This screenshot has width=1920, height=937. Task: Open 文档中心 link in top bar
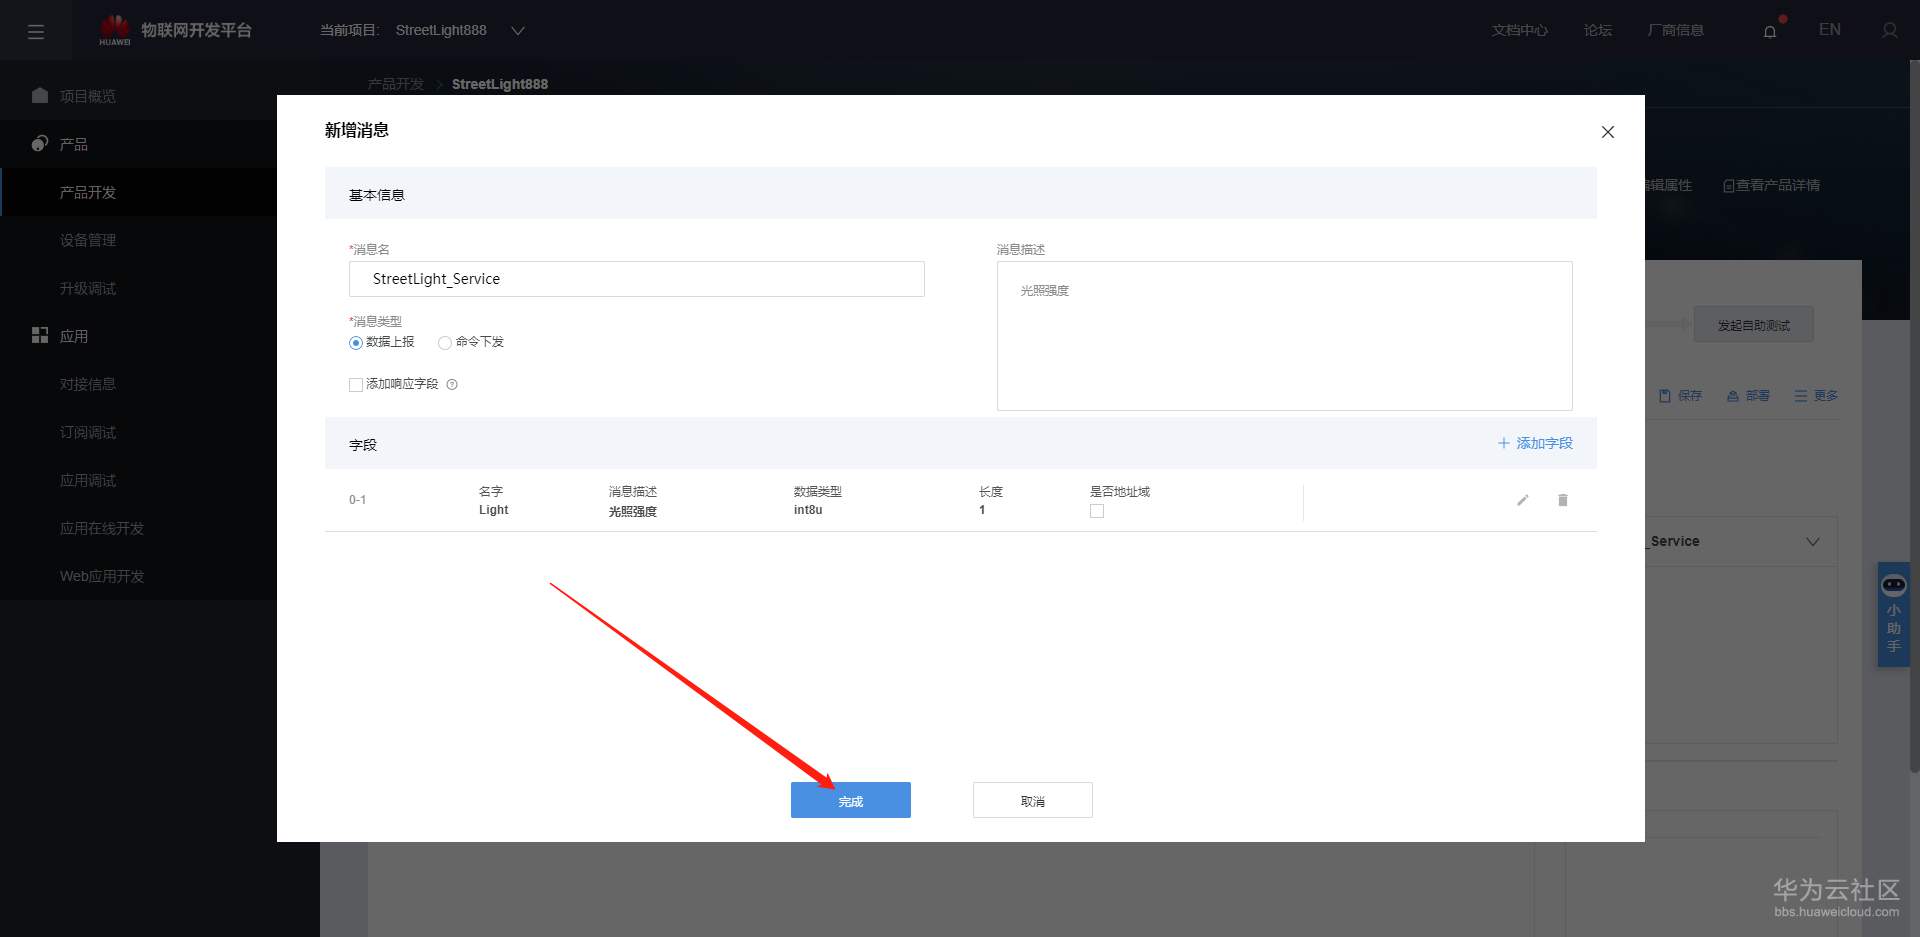(1520, 31)
